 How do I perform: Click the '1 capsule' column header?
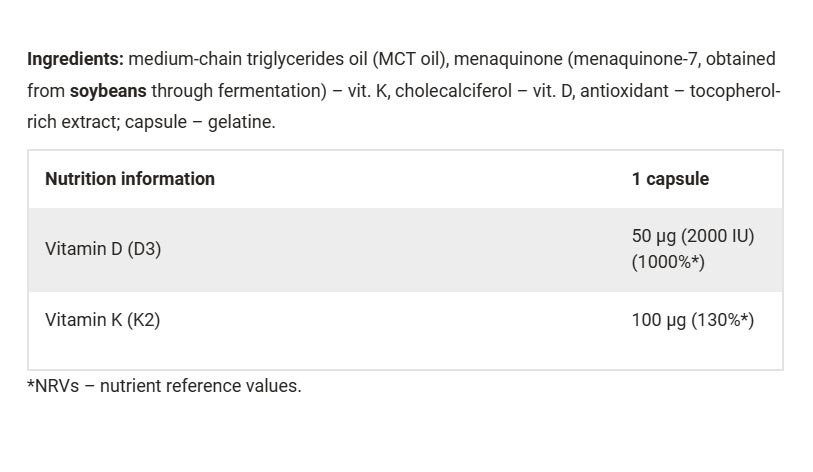[670, 179]
